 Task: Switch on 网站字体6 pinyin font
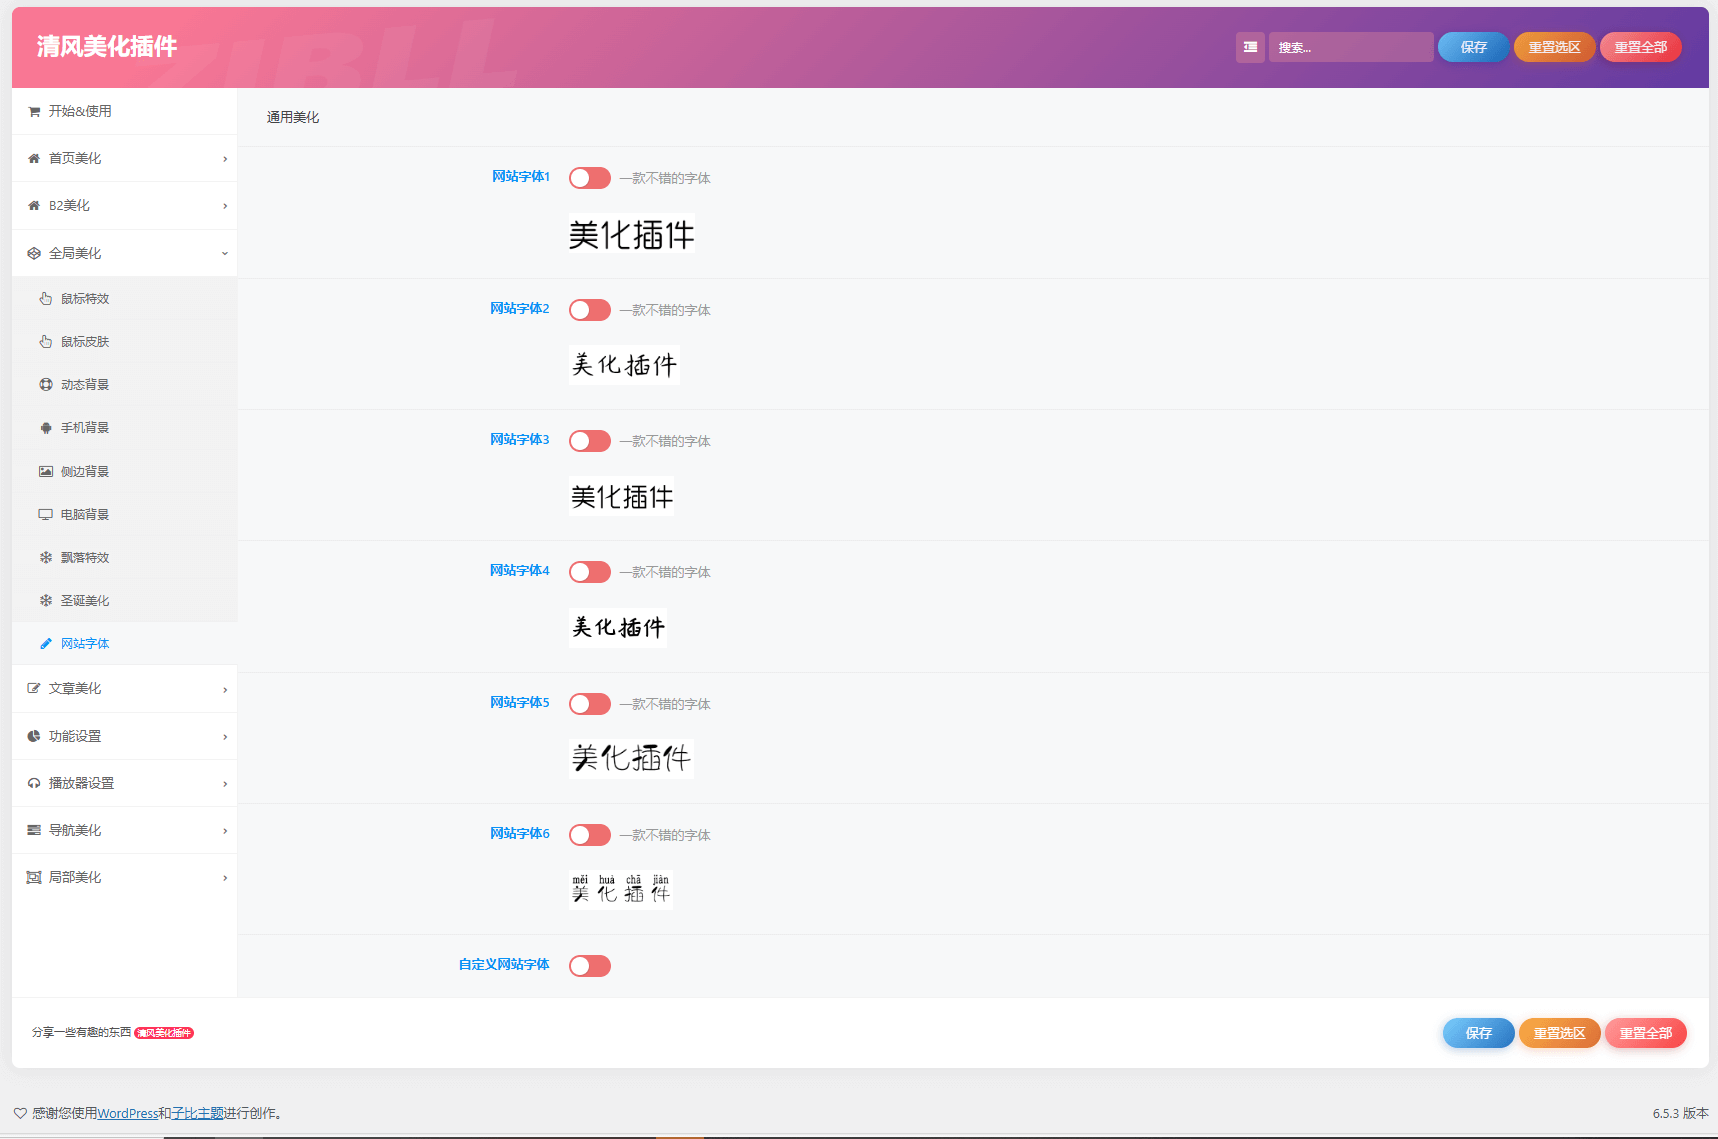coord(590,835)
